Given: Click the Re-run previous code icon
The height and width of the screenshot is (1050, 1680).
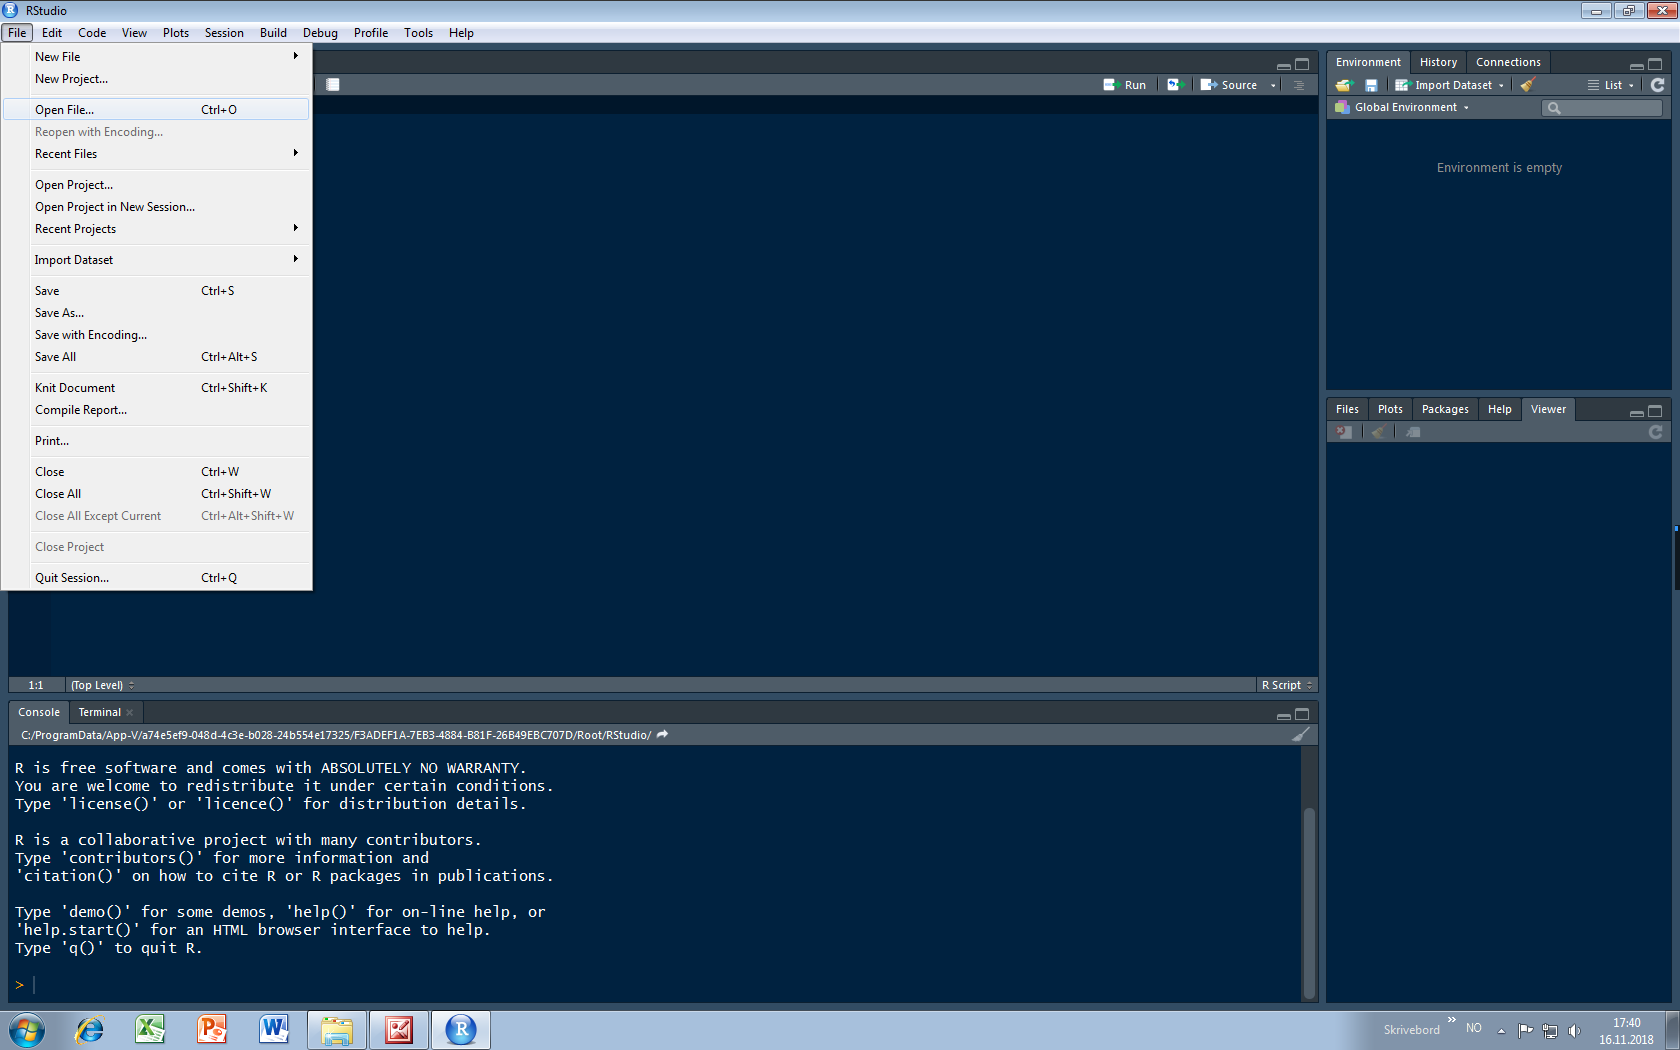Looking at the screenshot, I should coord(1174,85).
